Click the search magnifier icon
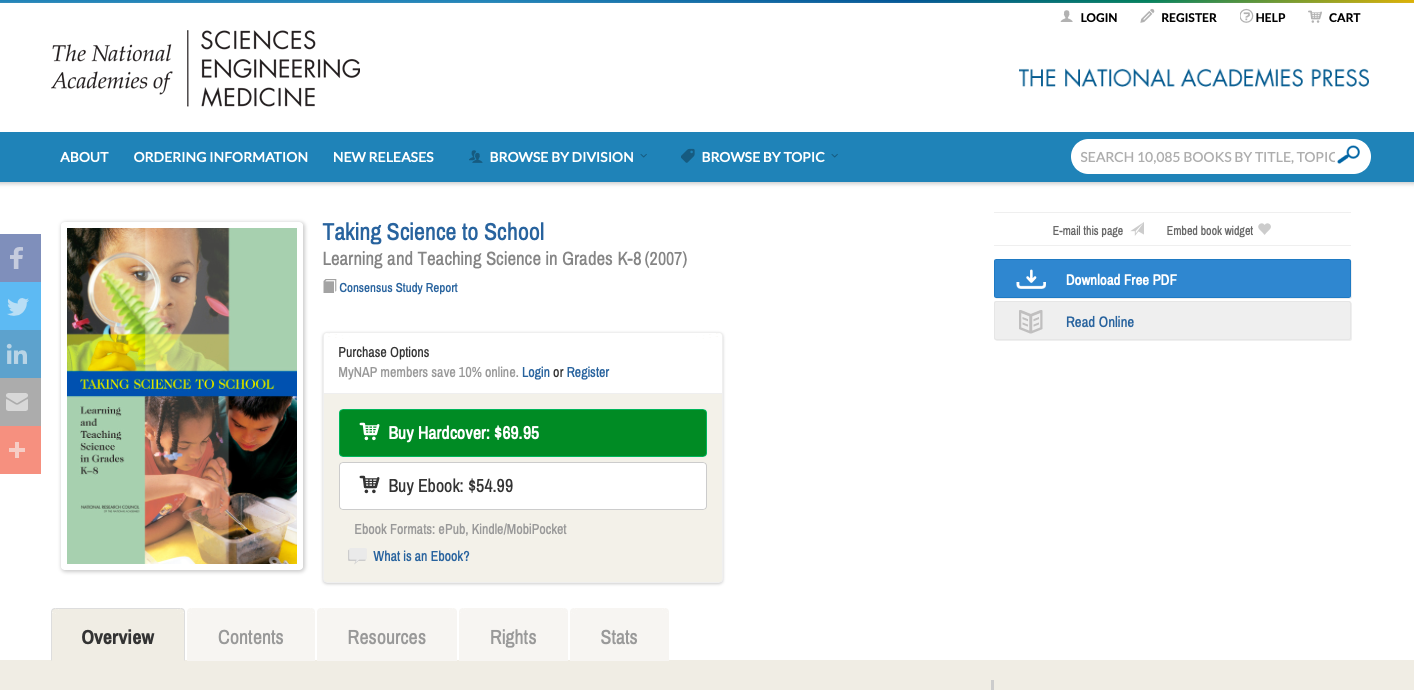 coord(1349,155)
